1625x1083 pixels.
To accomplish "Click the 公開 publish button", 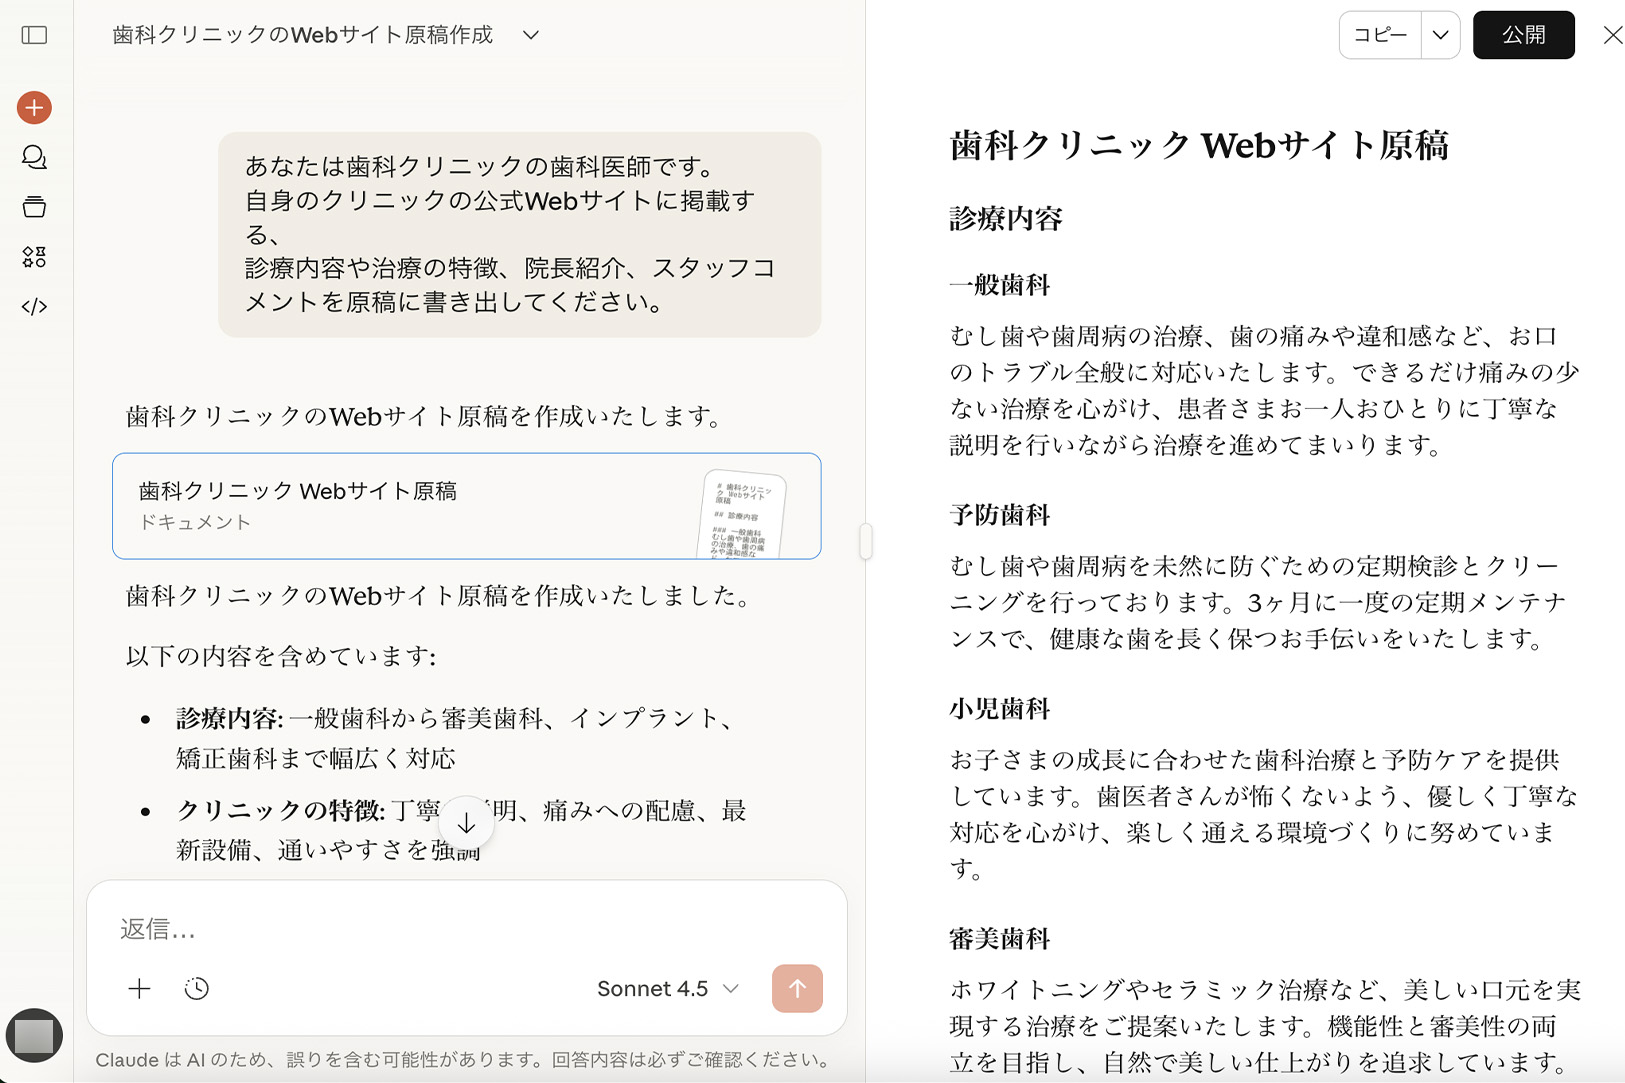I will coord(1523,35).
